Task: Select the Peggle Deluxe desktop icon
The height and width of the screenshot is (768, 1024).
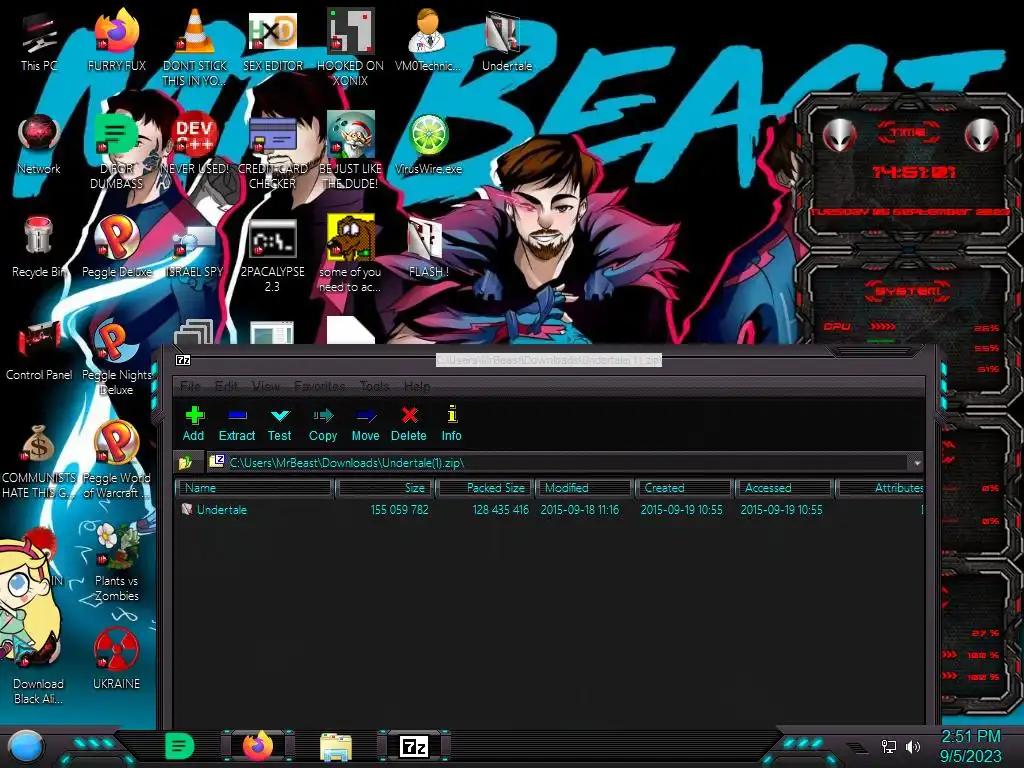Action: pyautogui.click(x=116, y=247)
